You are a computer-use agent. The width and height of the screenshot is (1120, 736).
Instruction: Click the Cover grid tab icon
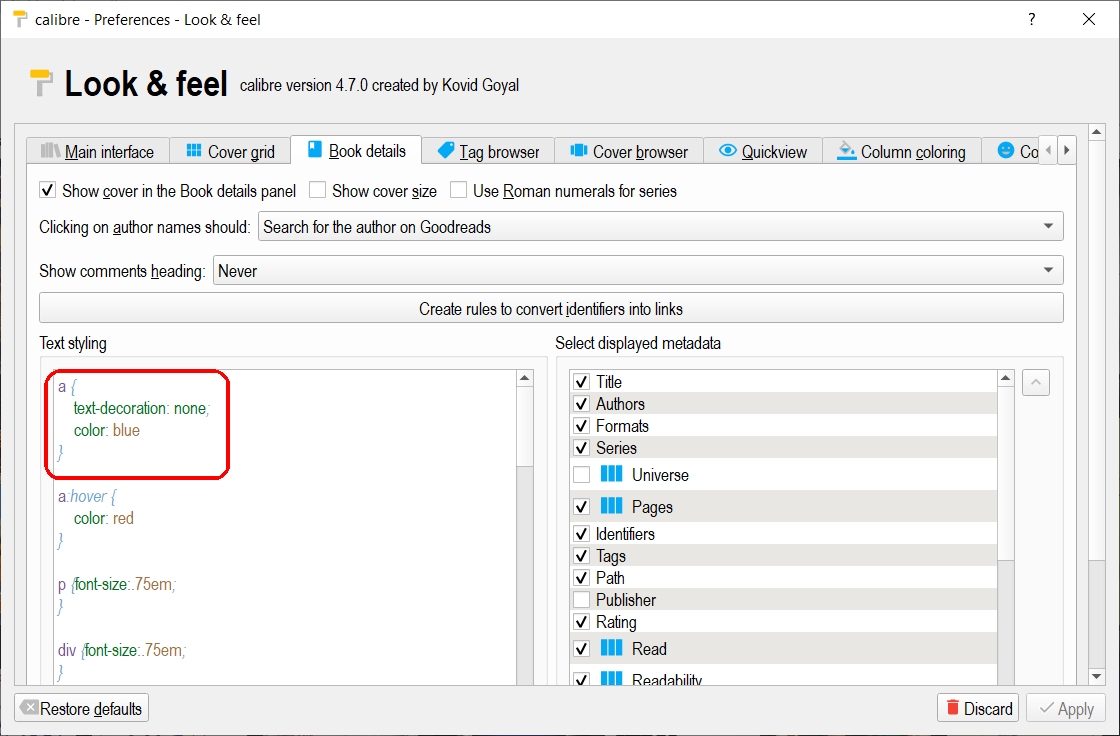194,150
